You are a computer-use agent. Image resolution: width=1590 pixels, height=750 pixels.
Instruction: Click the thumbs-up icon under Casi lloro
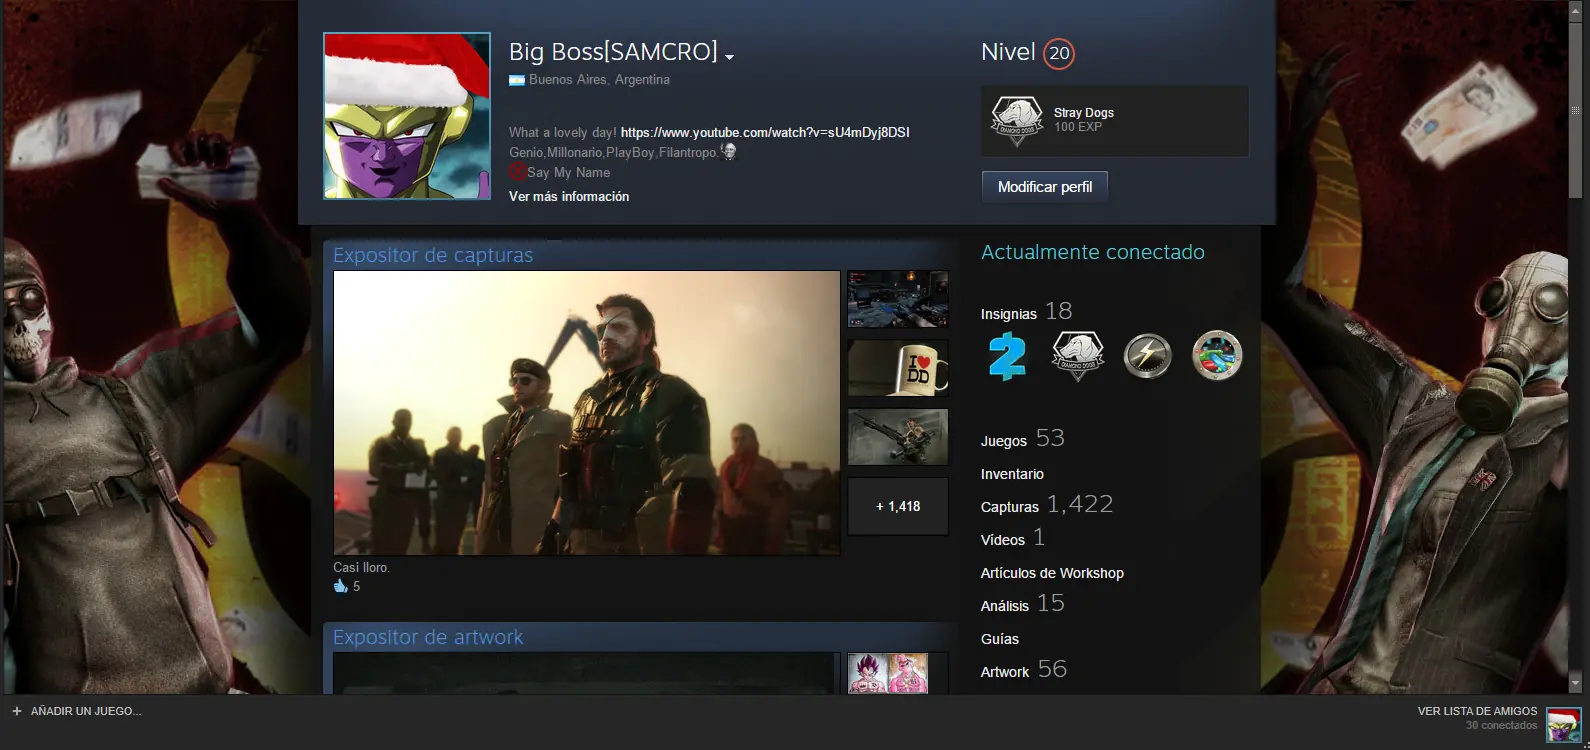340,586
